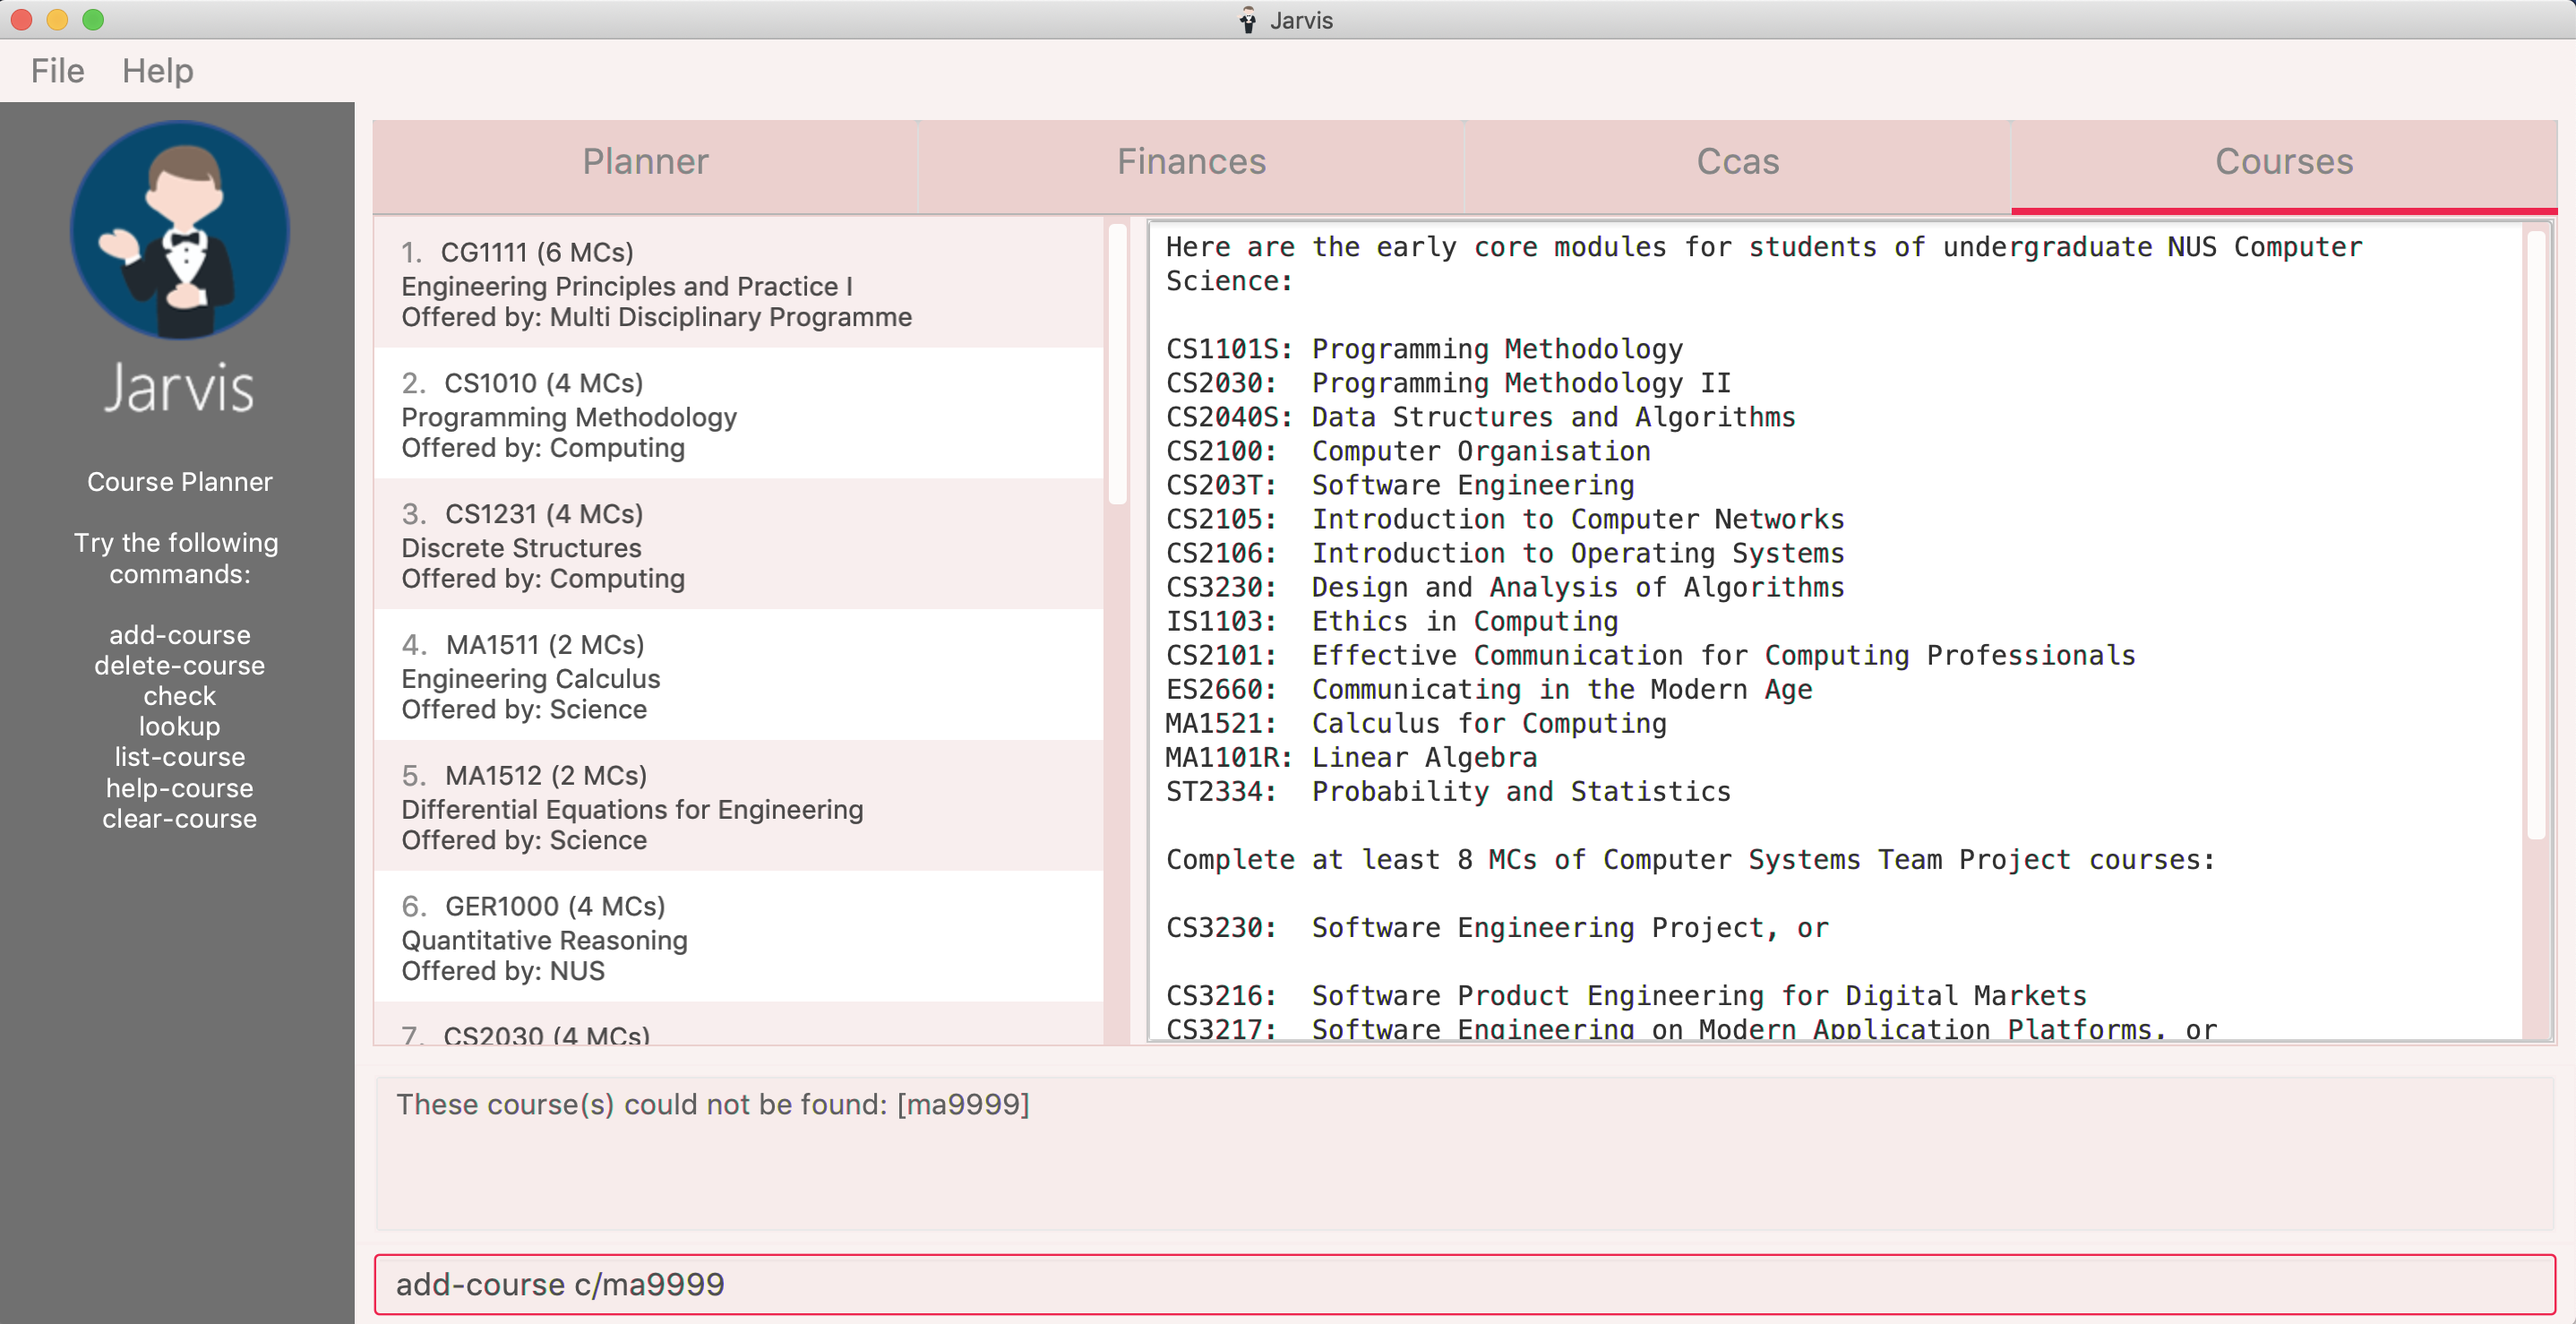Image resolution: width=2576 pixels, height=1324 pixels.
Task: Click the CS2105 Computer Networks line
Action: (x=1505, y=519)
